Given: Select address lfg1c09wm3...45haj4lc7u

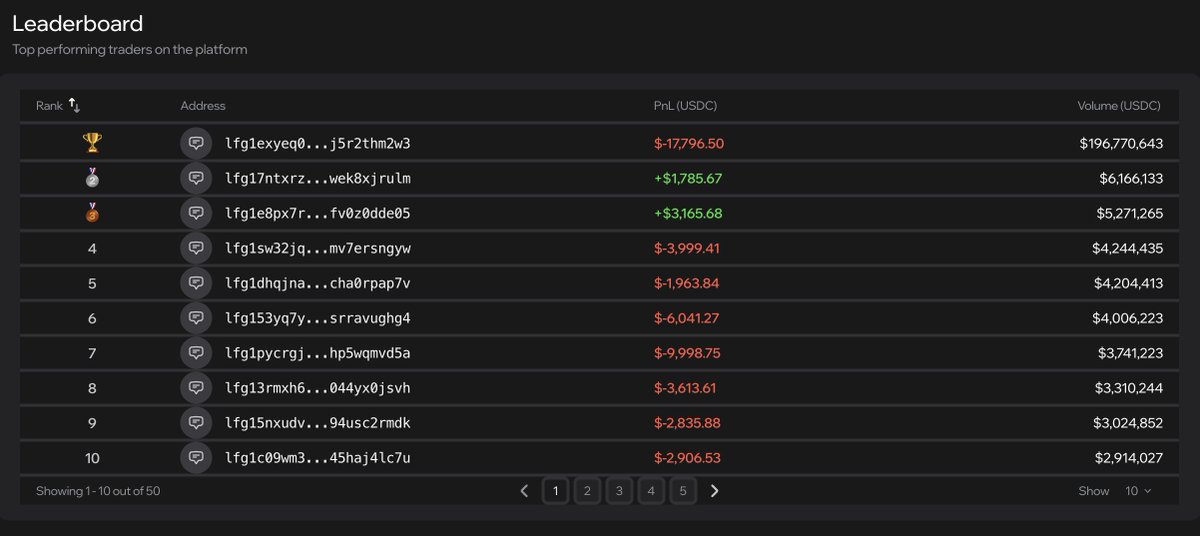Looking at the screenshot, I should (318, 458).
